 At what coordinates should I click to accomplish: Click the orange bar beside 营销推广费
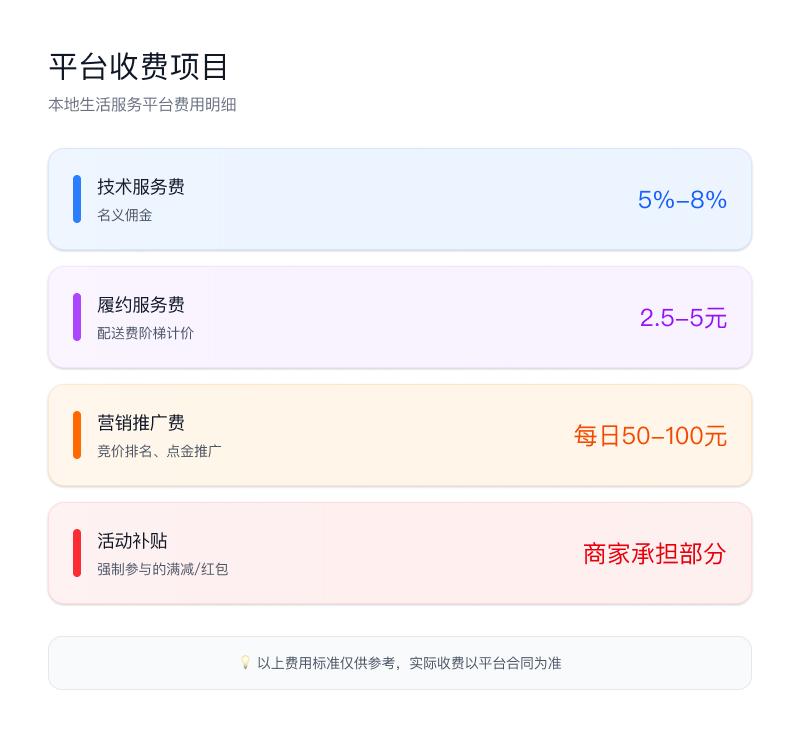[x=77, y=435]
